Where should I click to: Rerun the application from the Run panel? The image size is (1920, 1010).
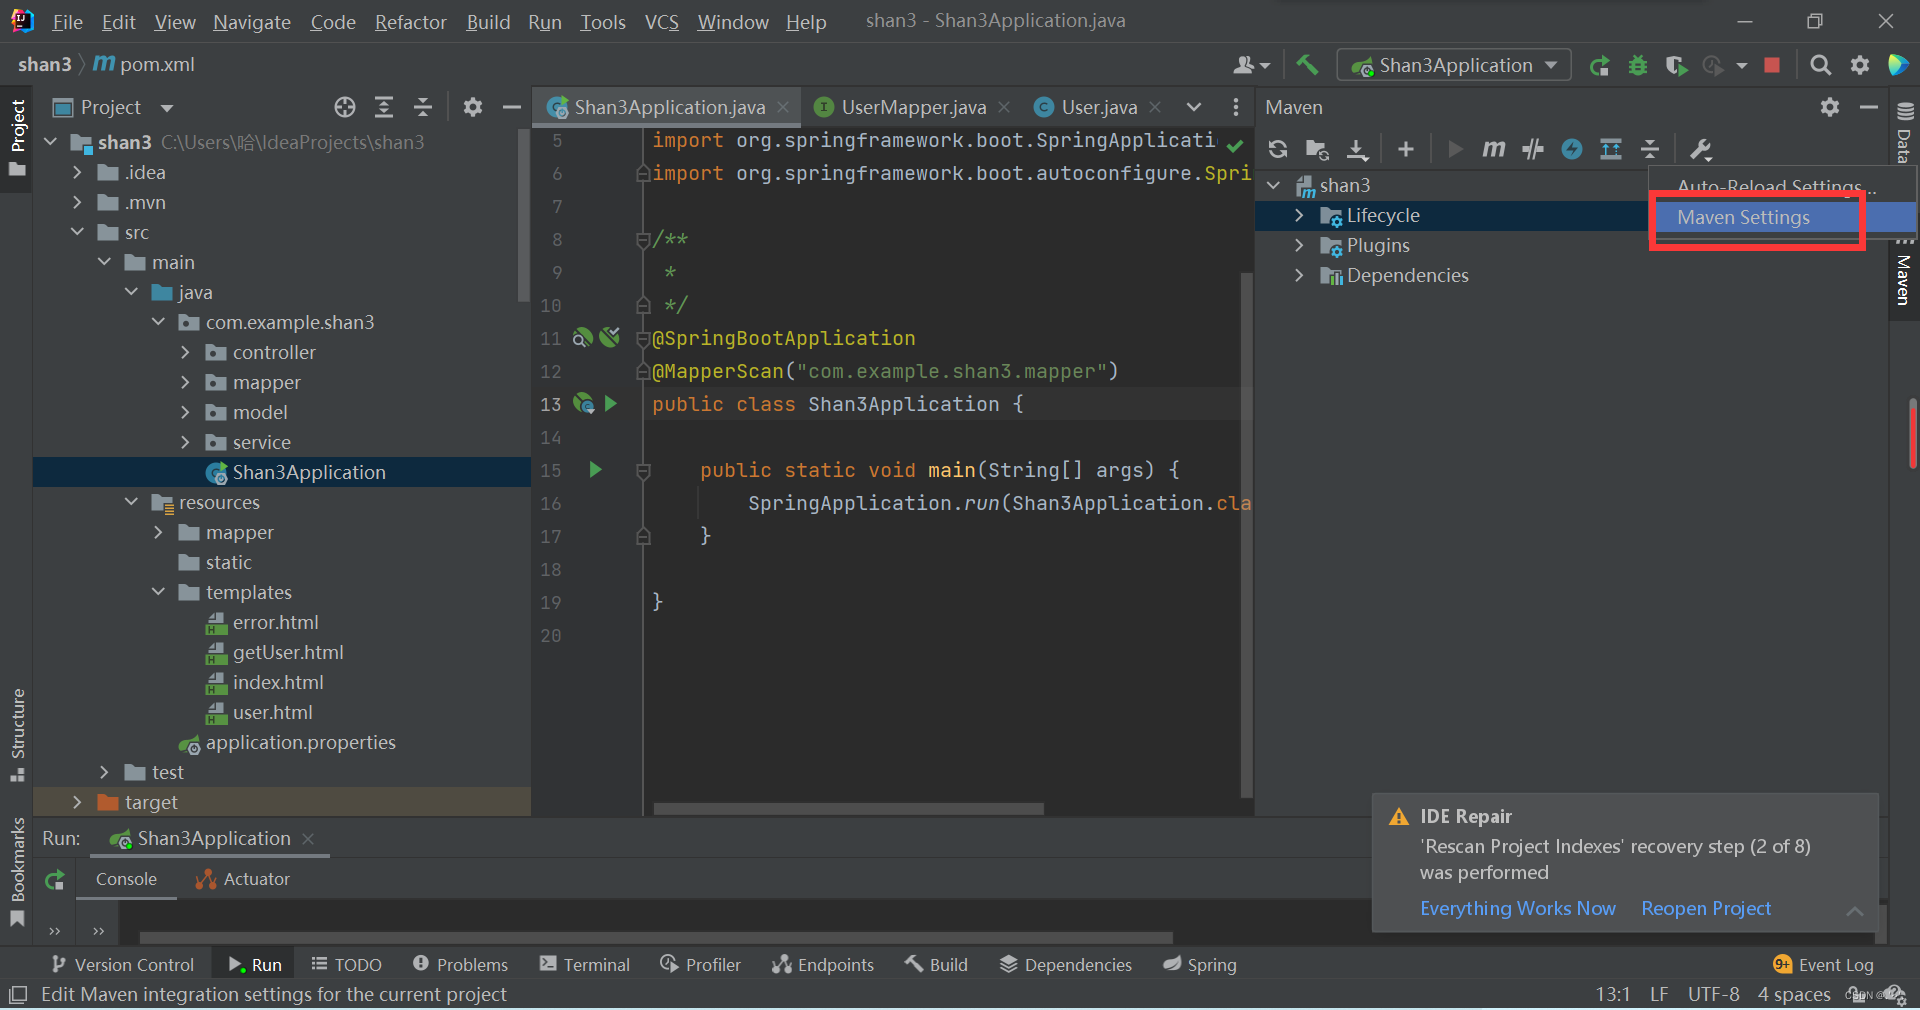[x=55, y=880]
